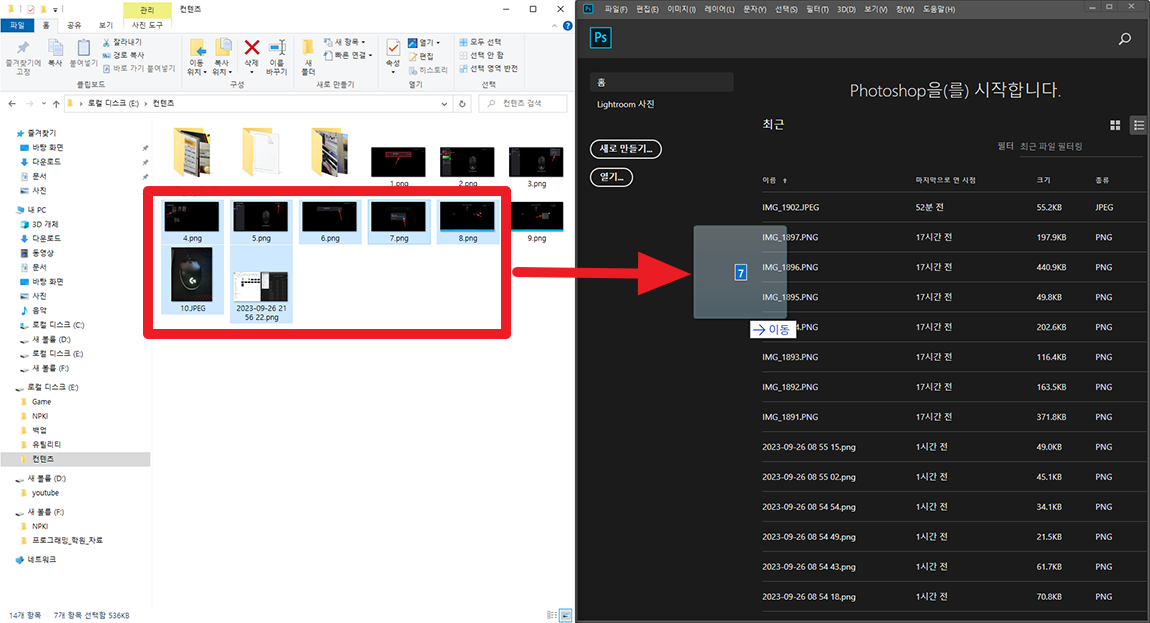Open Photoshop 필터(T) menu

point(817,9)
